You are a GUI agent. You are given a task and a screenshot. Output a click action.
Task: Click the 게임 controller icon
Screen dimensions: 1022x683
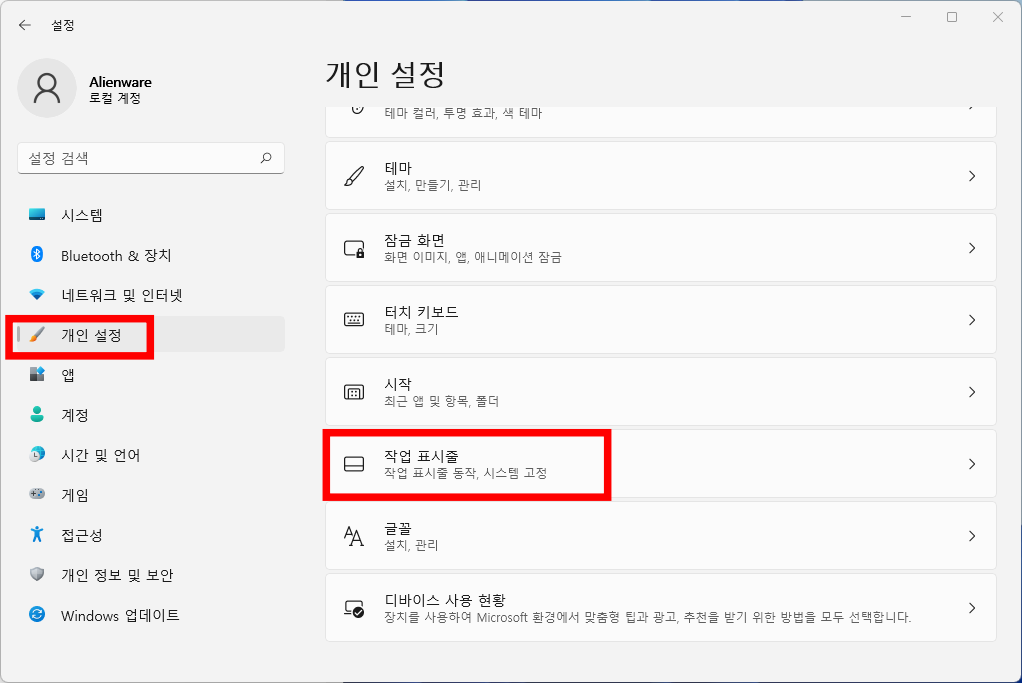coord(37,495)
